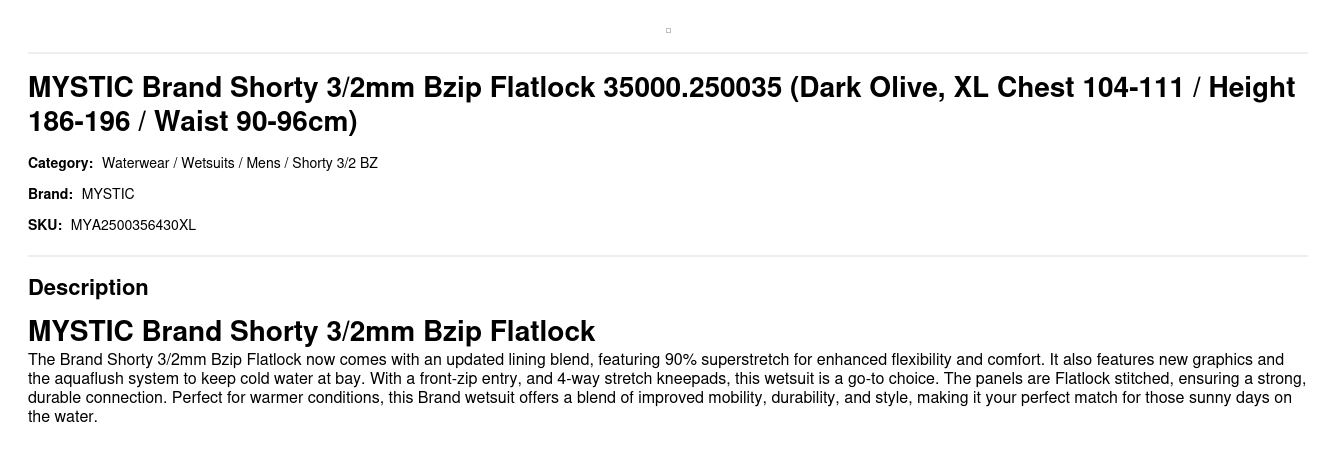
Task: Click the Description section heading
Action: [x=88, y=287]
